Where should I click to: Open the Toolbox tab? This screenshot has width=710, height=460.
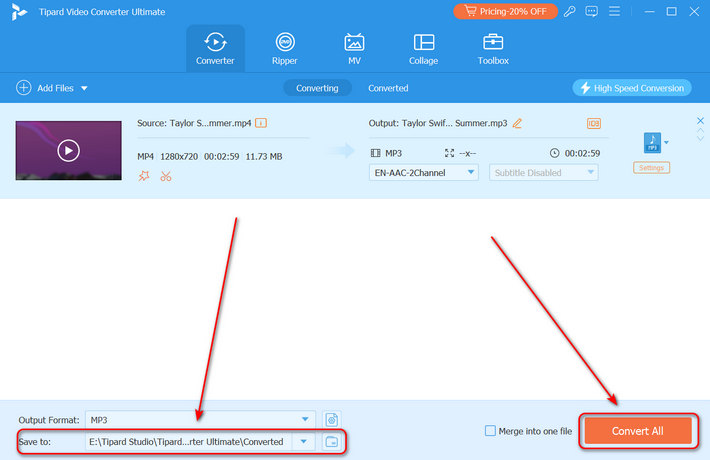(492, 48)
